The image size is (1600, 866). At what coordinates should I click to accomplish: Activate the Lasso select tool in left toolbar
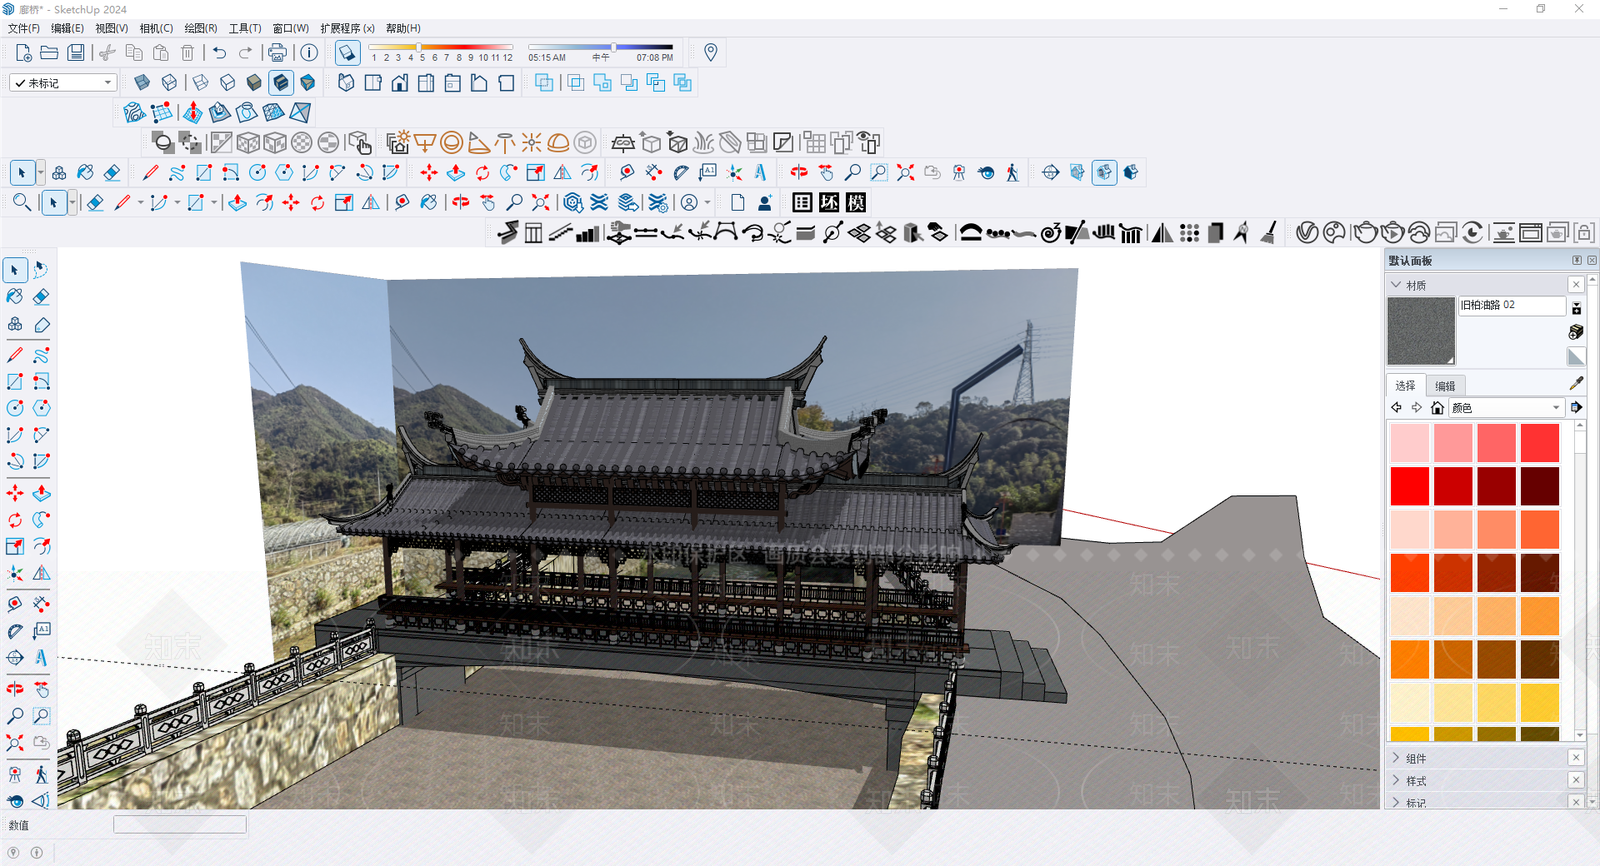click(41, 270)
